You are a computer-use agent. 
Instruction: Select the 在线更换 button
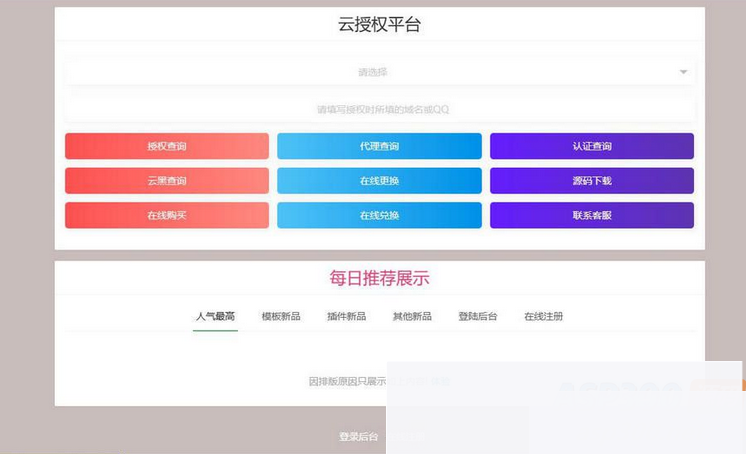[379, 181]
